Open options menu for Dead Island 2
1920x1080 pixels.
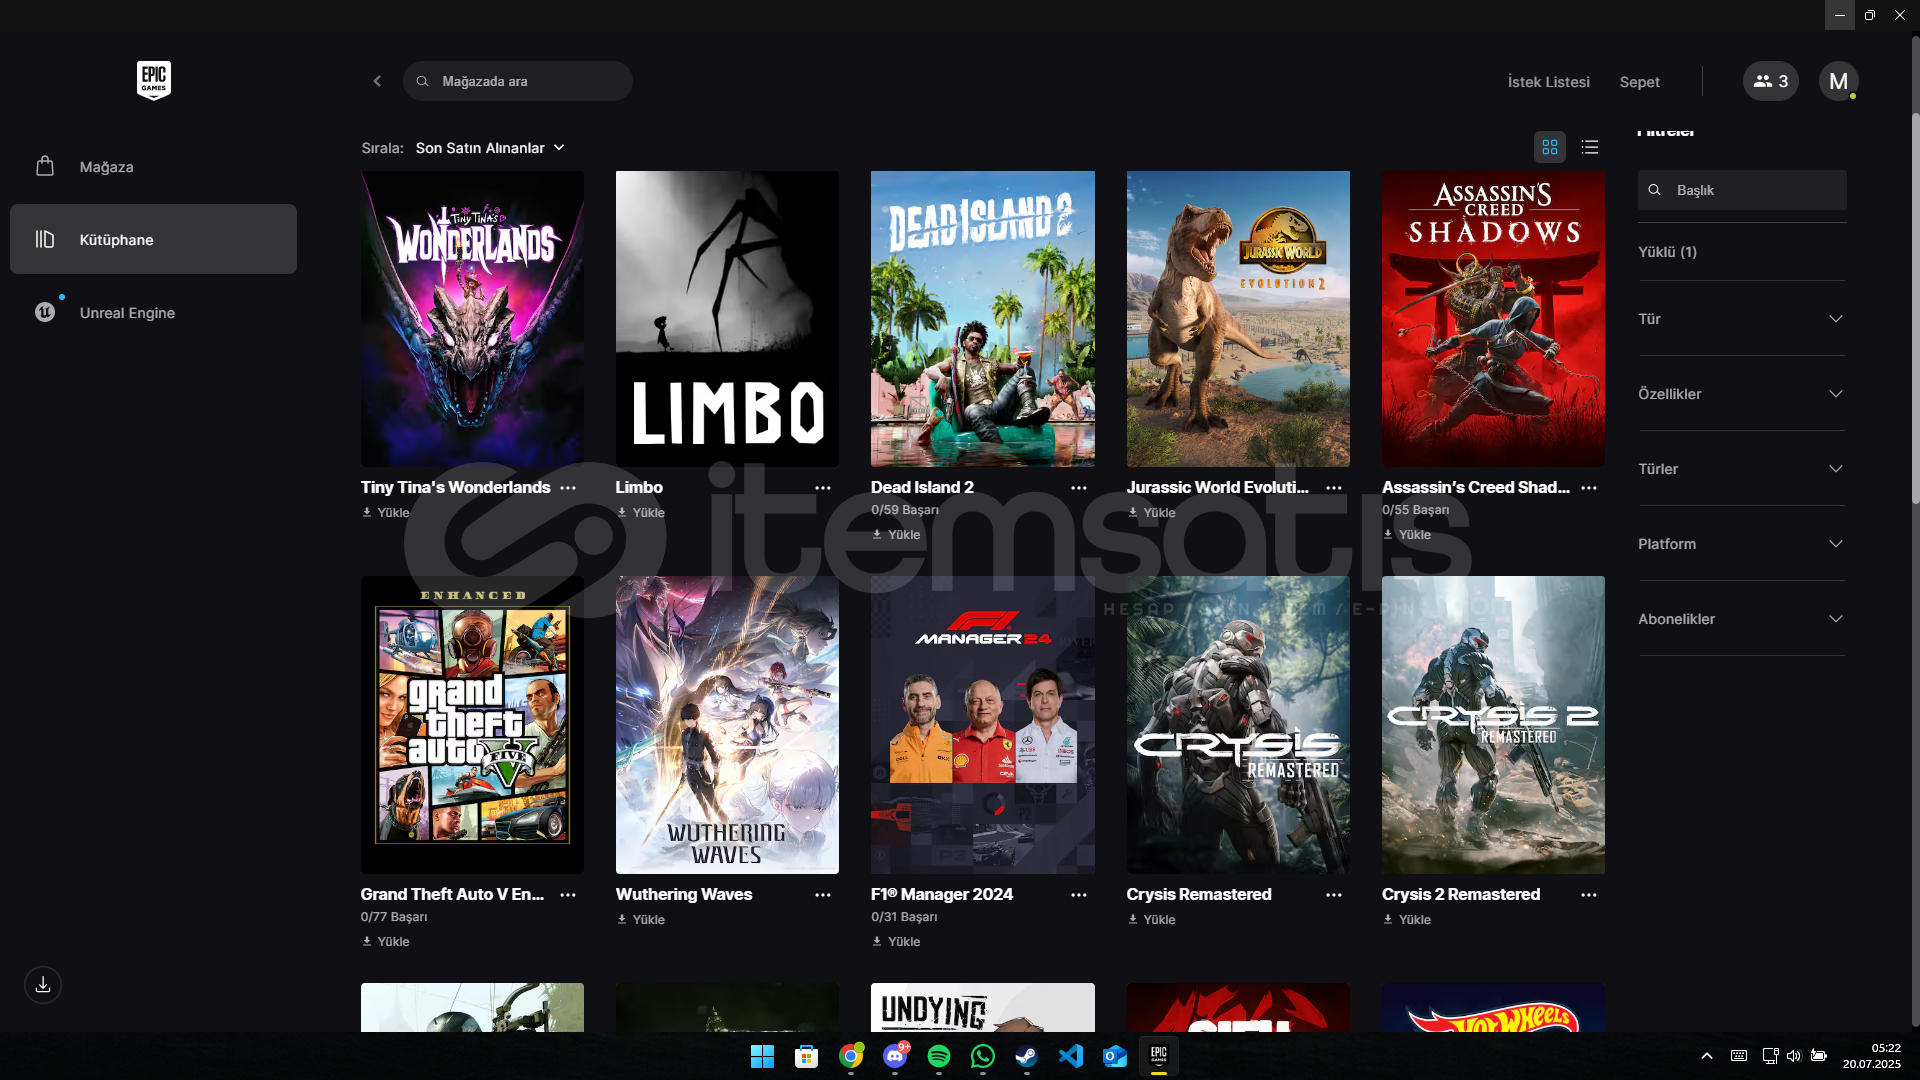[x=1079, y=488]
